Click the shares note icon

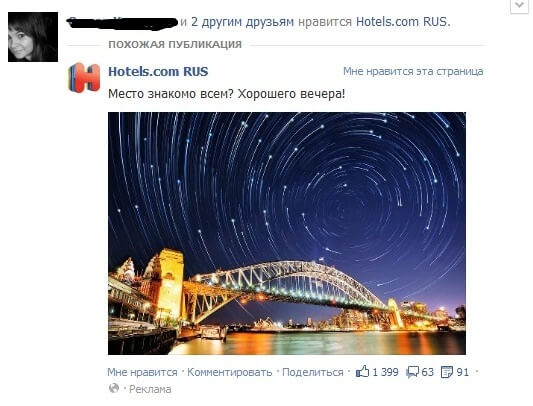point(447,372)
